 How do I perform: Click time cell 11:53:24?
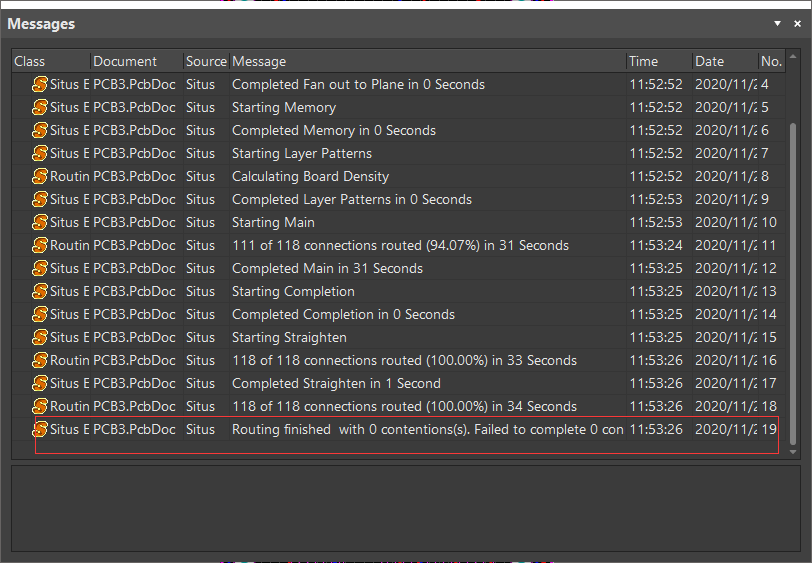pyautogui.click(x=656, y=246)
